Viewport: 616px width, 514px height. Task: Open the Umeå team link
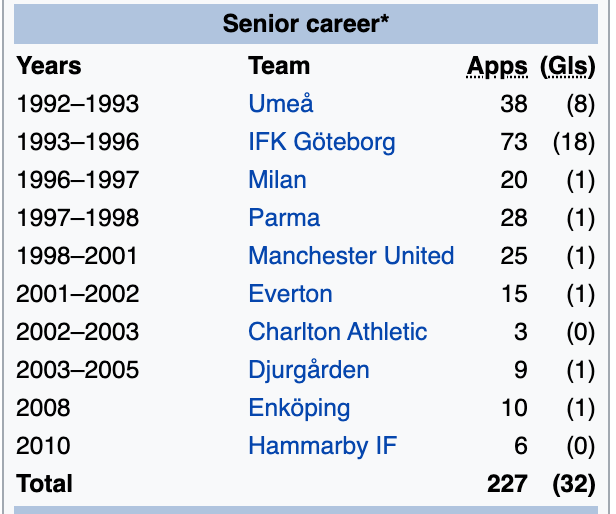tap(281, 104)
